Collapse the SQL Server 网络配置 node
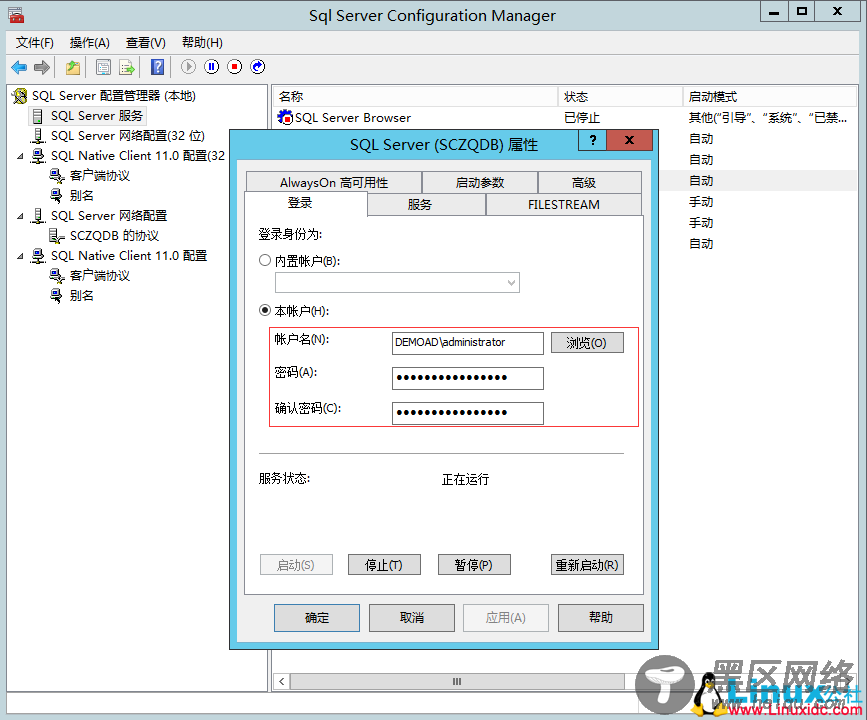The image size is (867, 720). pos(20,216)
